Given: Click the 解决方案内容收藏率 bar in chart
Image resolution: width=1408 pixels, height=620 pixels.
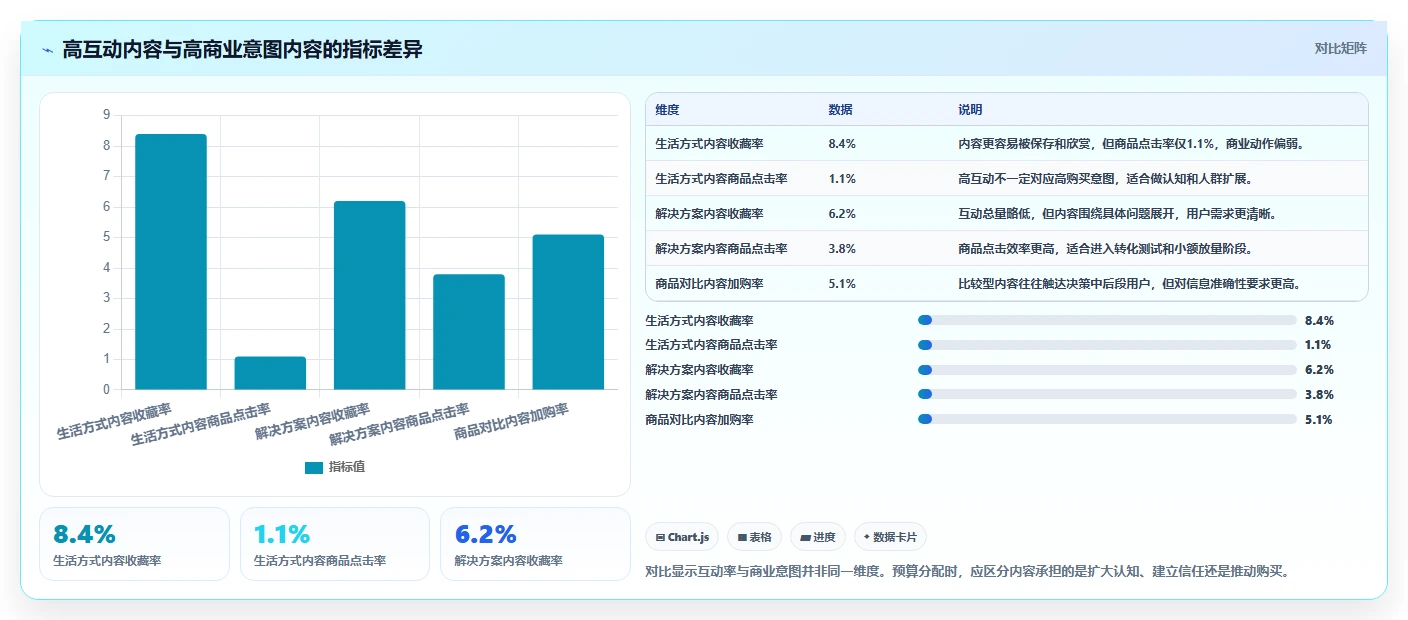Looking at the screenshot, I should click(x=369, y=295).
